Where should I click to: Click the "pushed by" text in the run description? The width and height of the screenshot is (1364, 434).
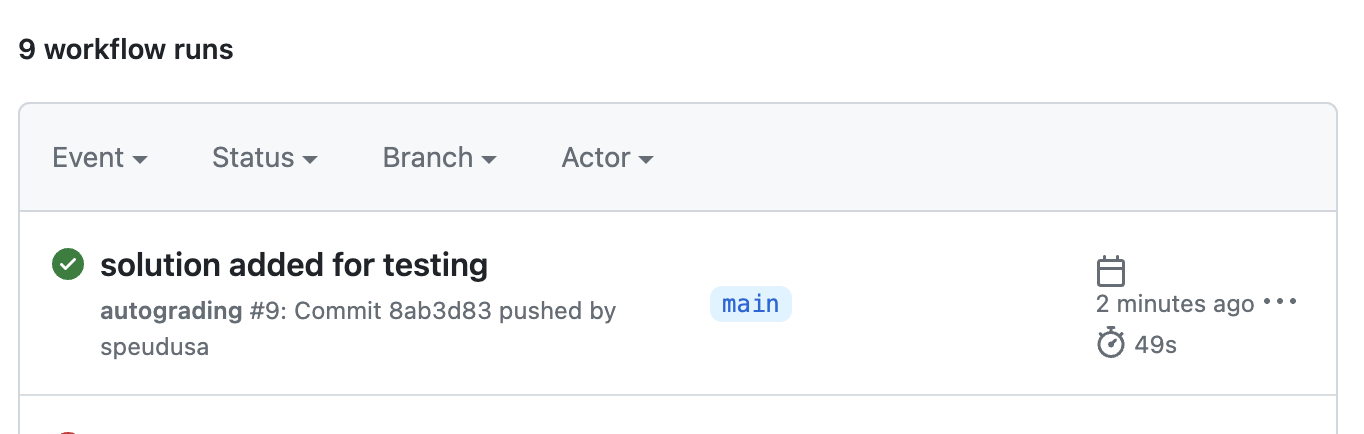558,311
